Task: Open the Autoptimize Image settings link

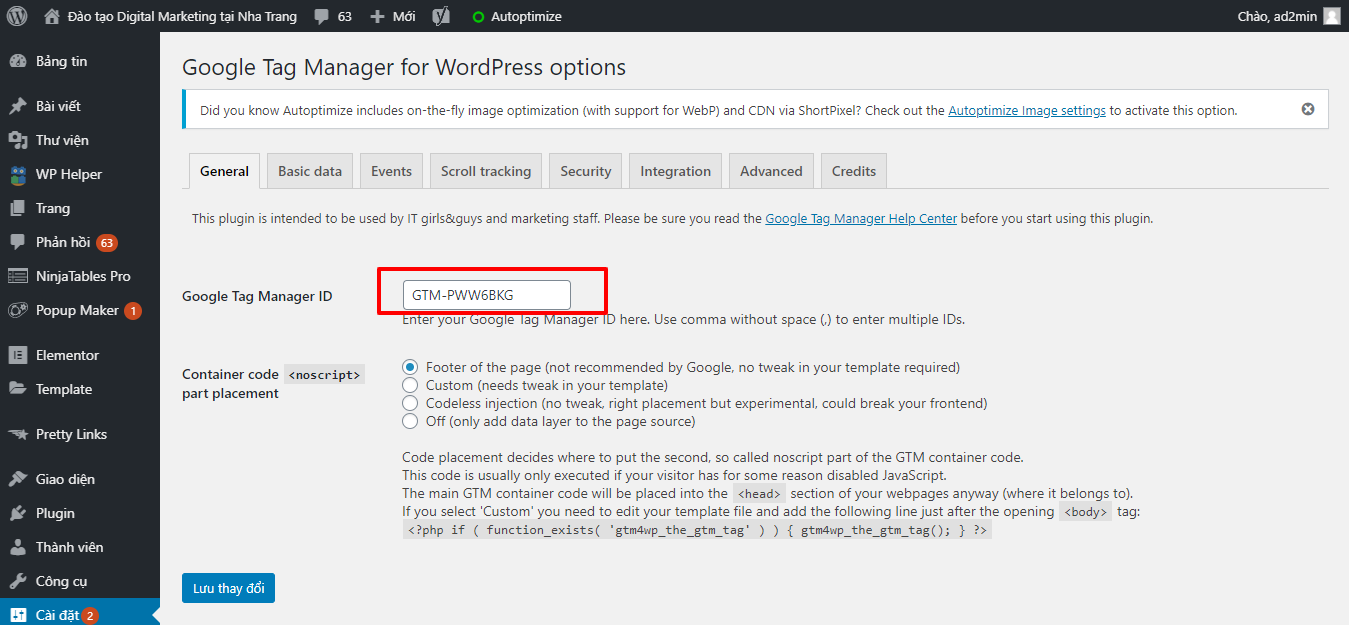Action: 1027,110
